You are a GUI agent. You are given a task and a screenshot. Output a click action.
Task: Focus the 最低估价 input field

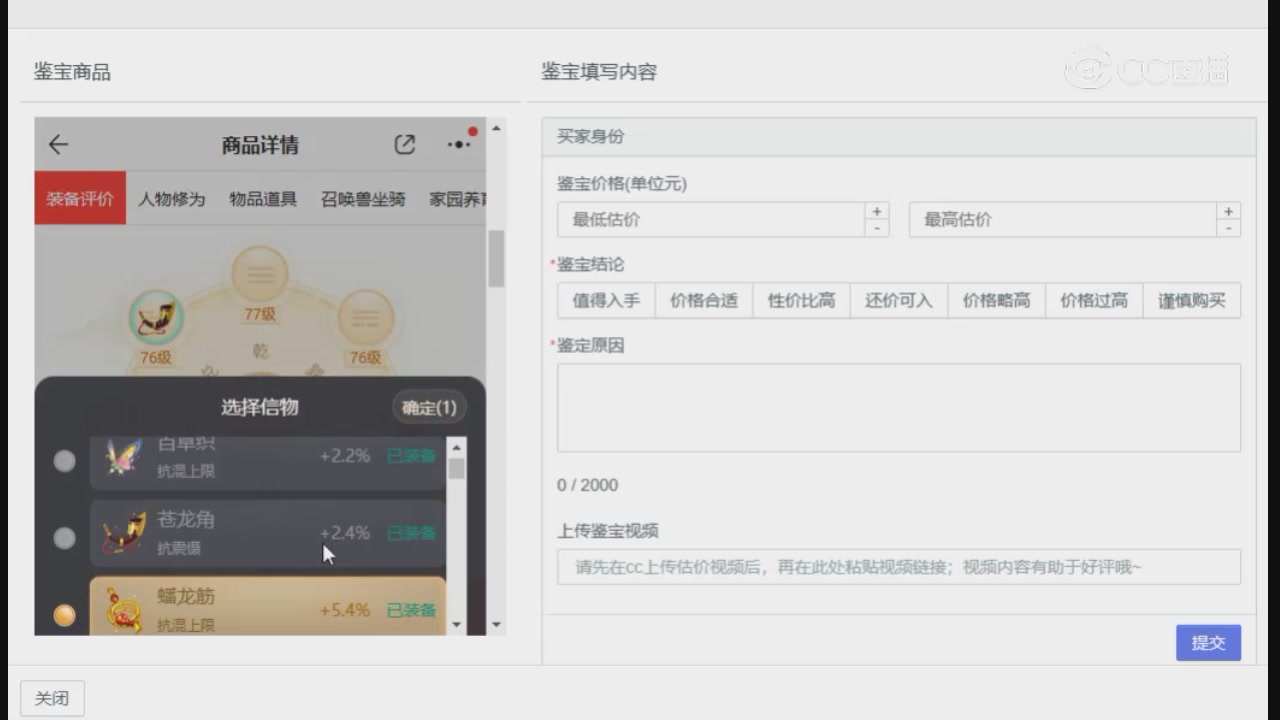710,219
